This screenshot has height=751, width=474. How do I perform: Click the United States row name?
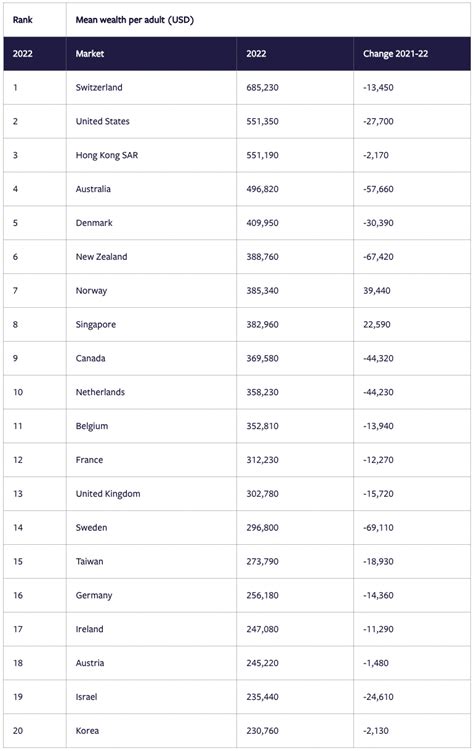pyautogui.click(x=102, y=121)
